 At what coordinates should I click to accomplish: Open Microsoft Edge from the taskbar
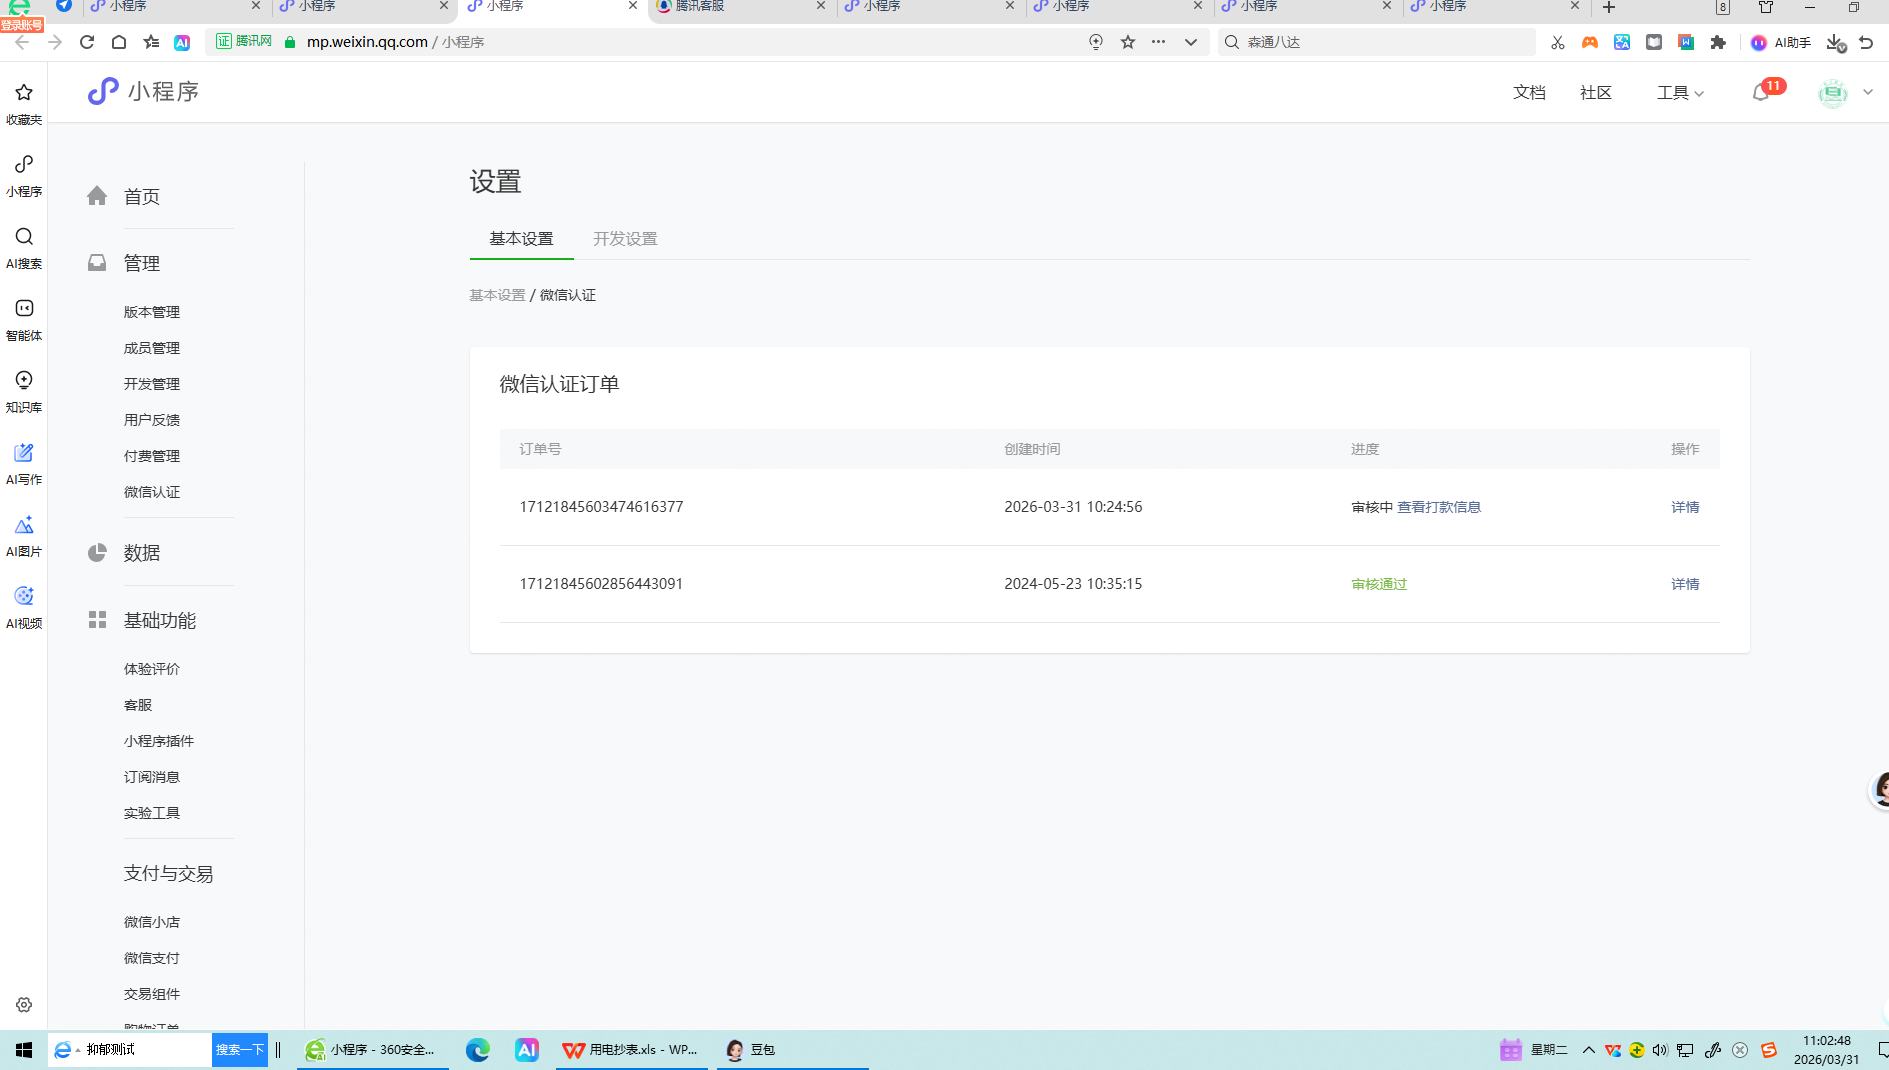tap(478, 1050)
